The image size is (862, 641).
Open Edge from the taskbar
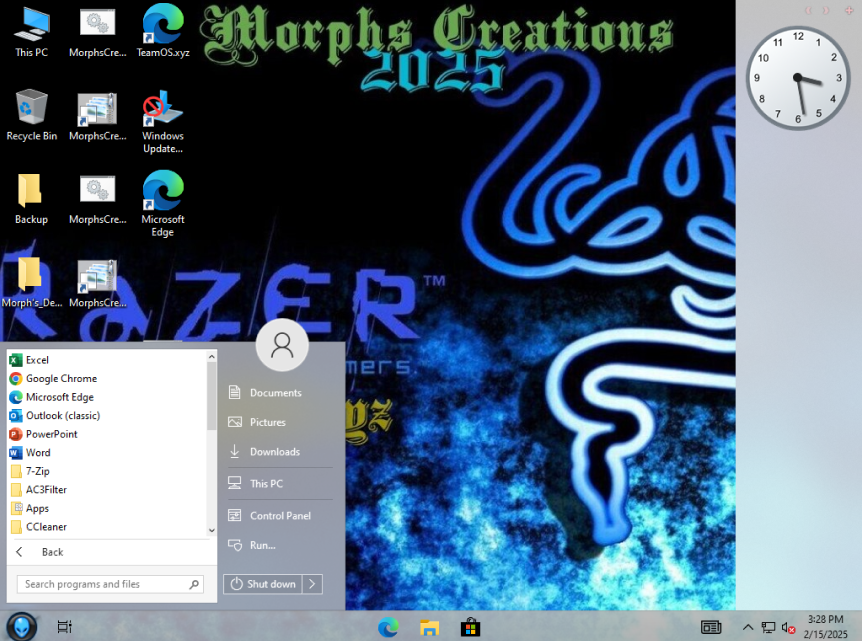[x=388, y=627]
